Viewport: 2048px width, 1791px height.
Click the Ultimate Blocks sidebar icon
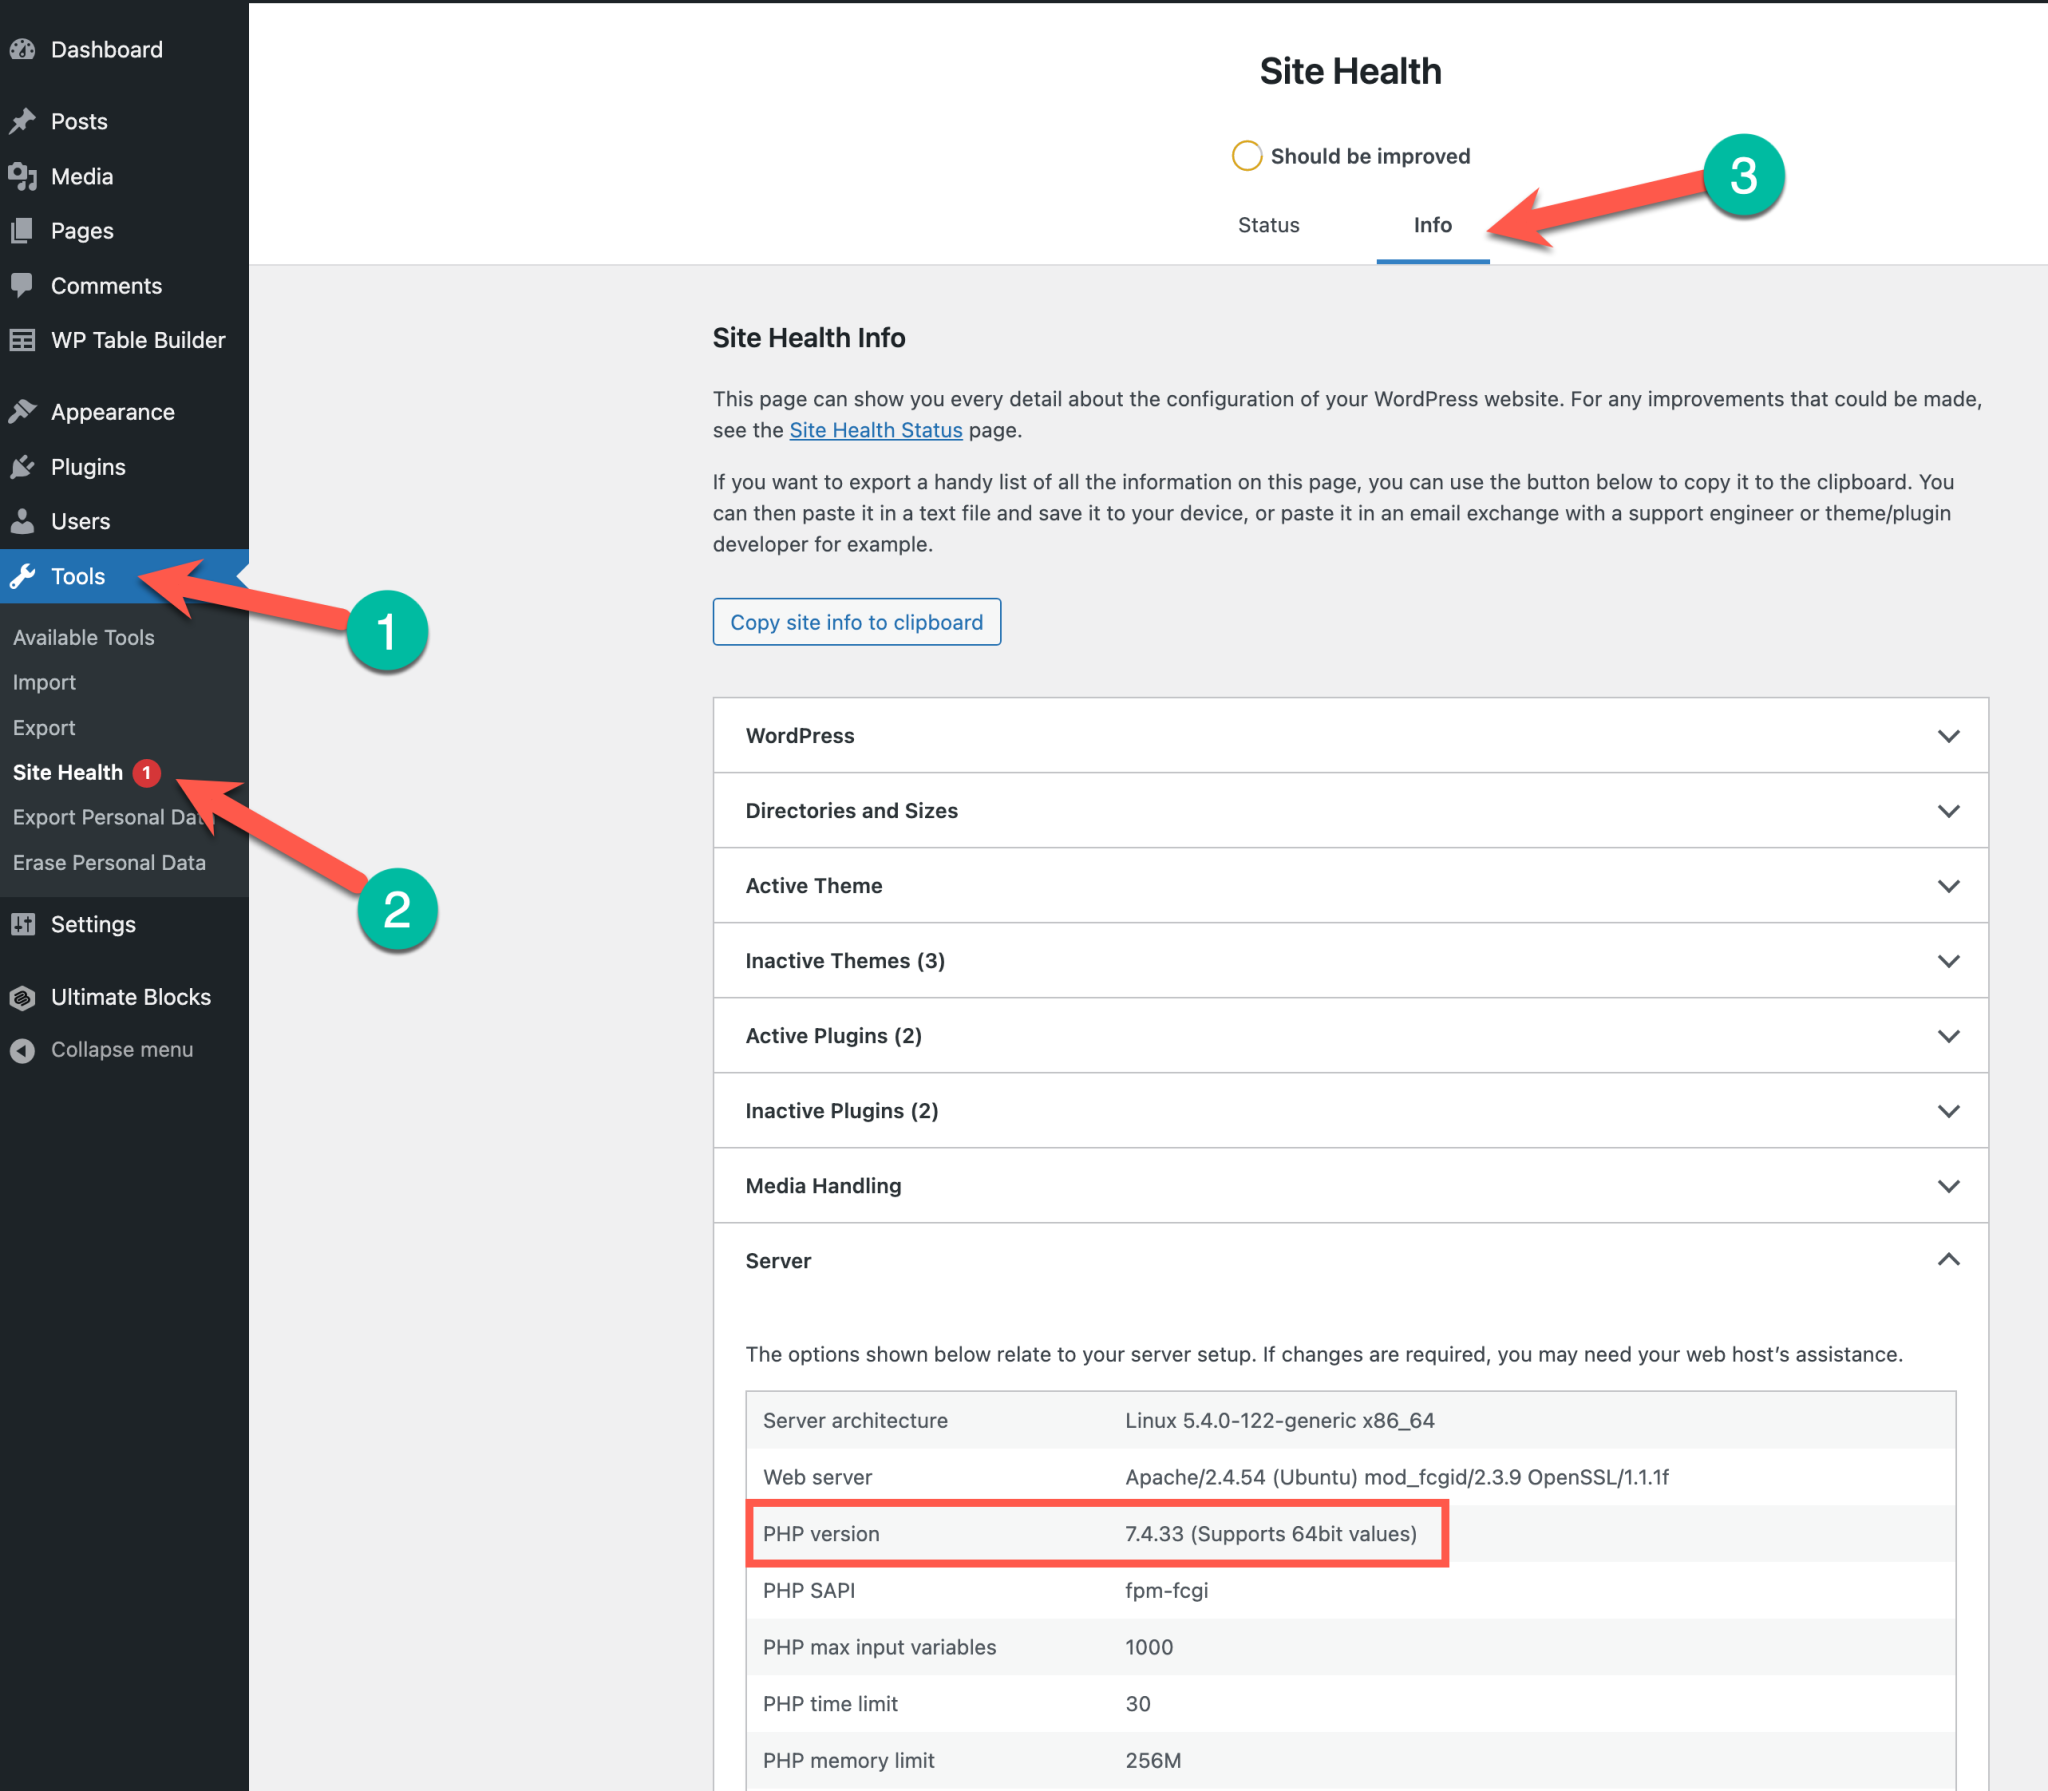24,996
